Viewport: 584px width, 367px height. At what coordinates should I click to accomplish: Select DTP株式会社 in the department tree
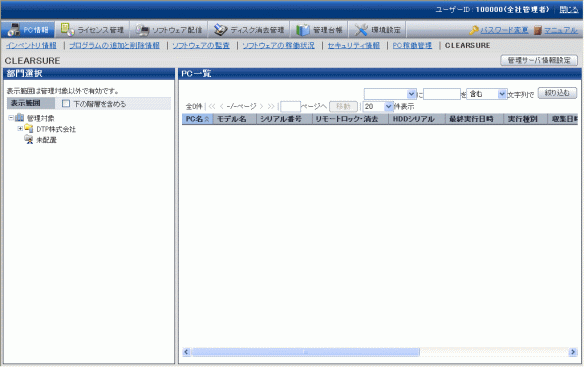pos(56,129)
